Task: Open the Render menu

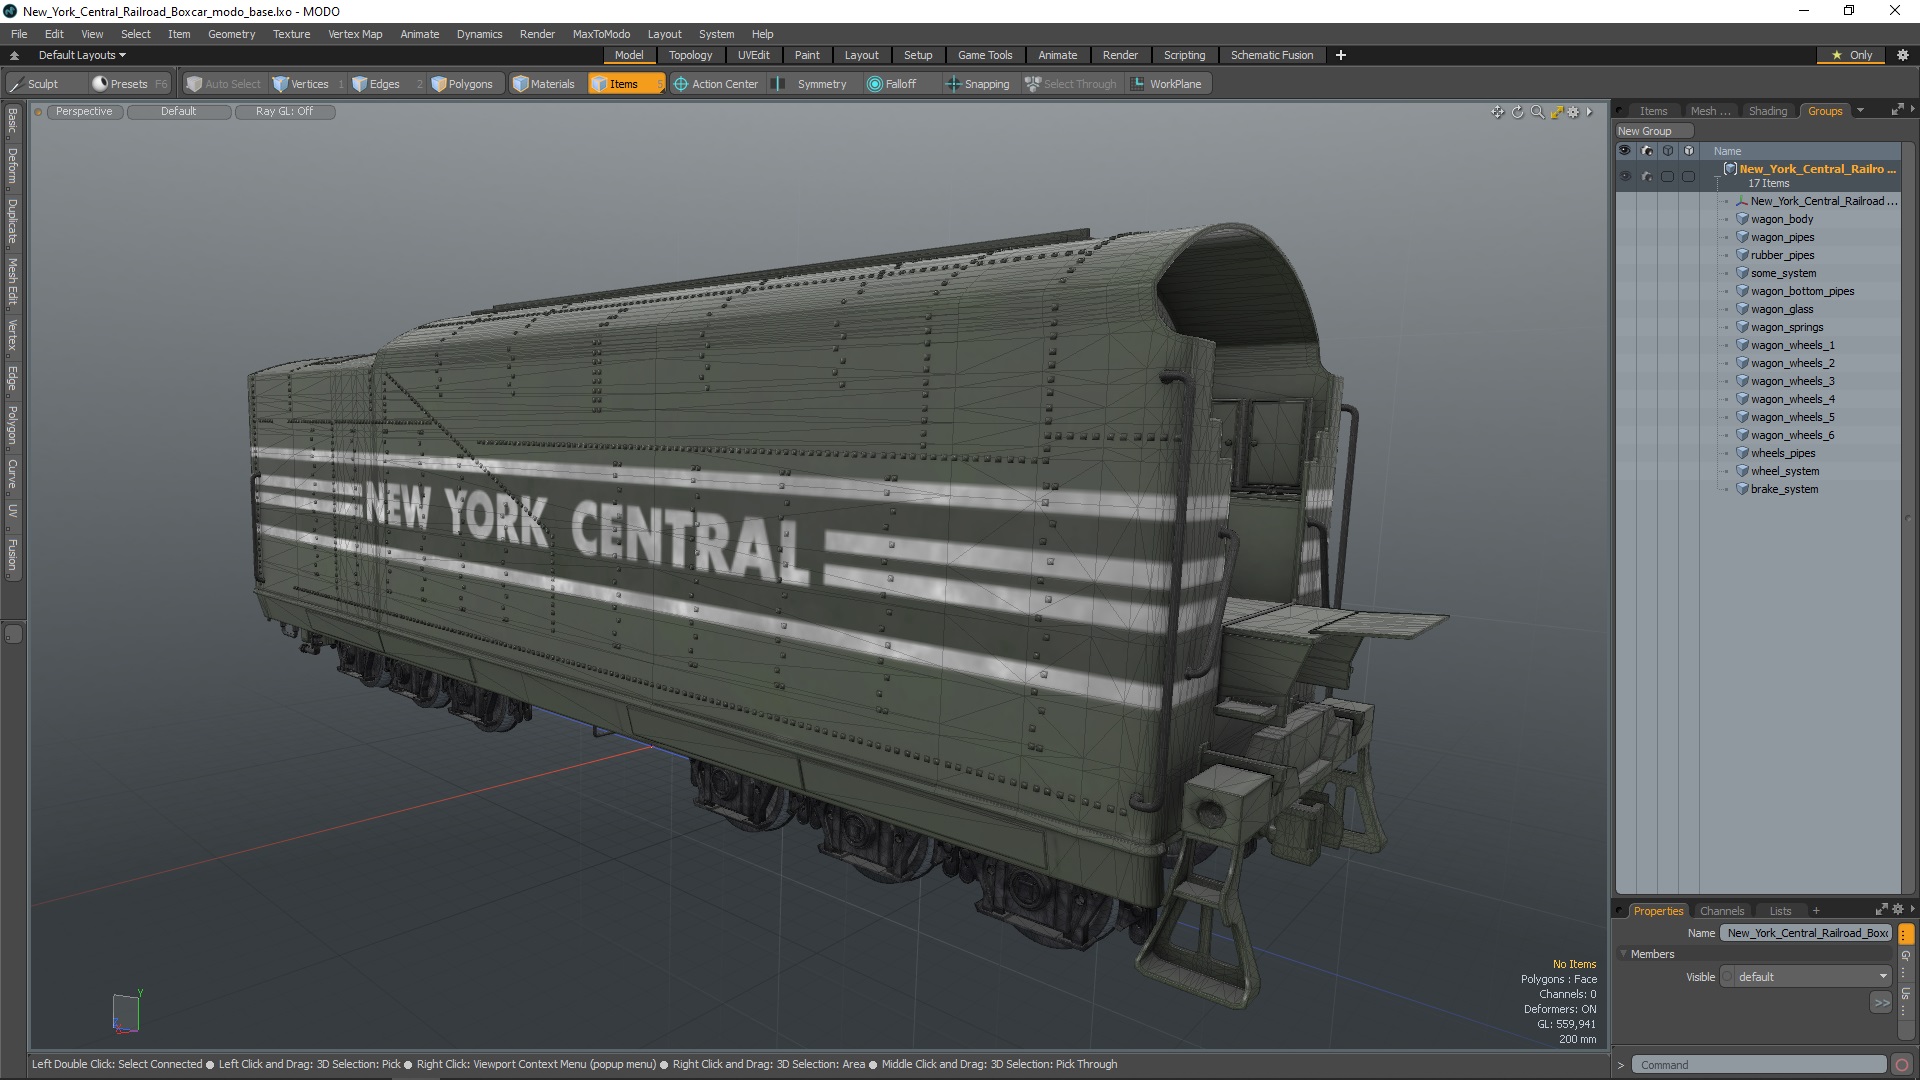Action: pos(537,34)
